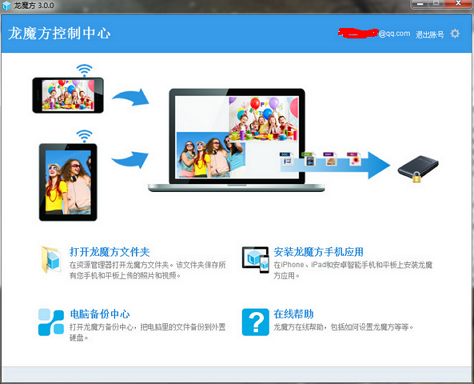The height and width of the screenshot is (384, 474).
Task: Open the 在线帮助 link
Action: [294, 314]
